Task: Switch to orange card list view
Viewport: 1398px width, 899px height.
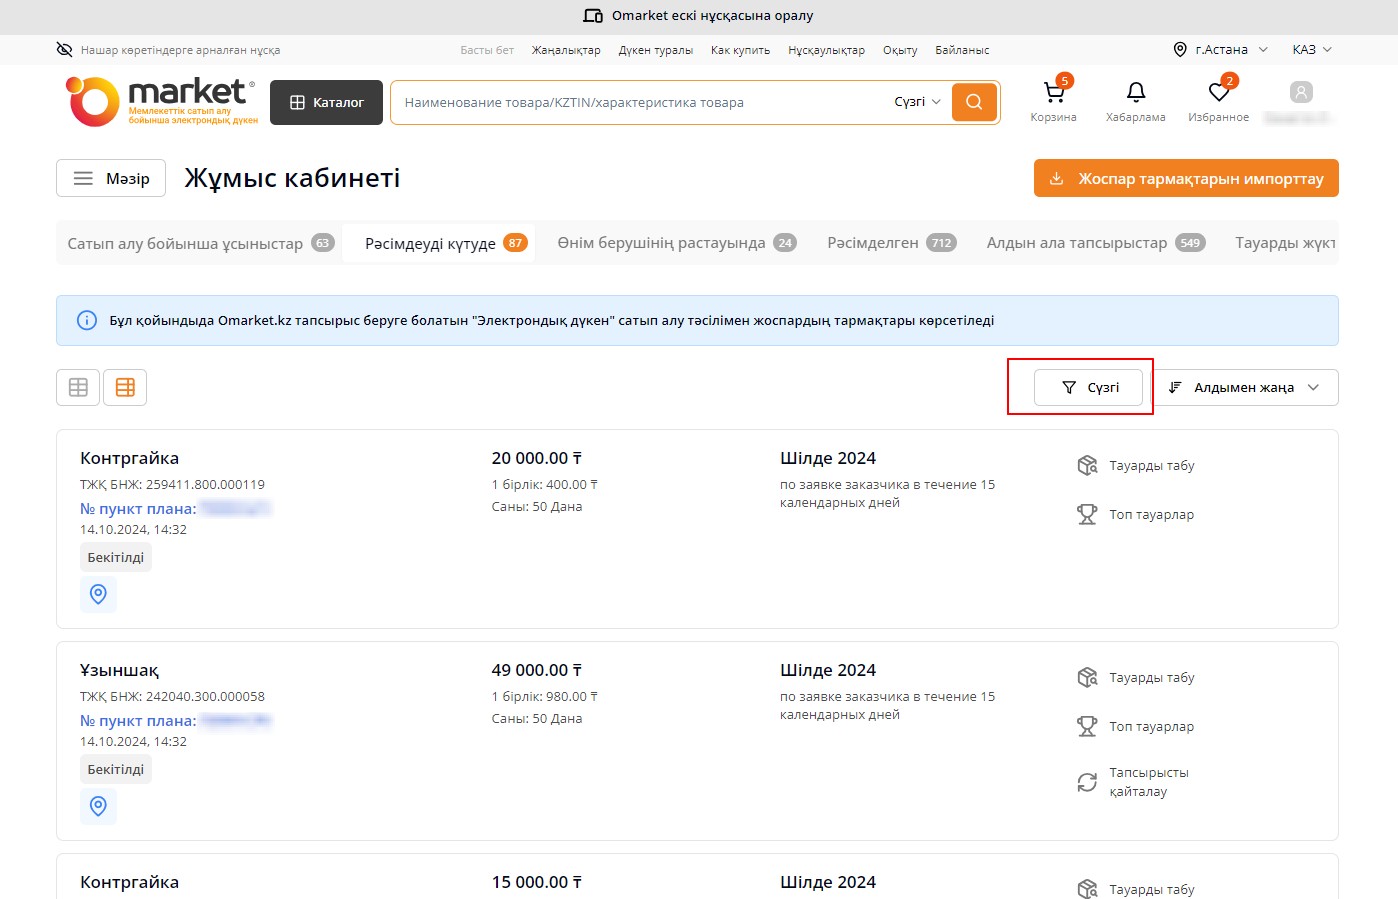Action: [x=125, y=387]
